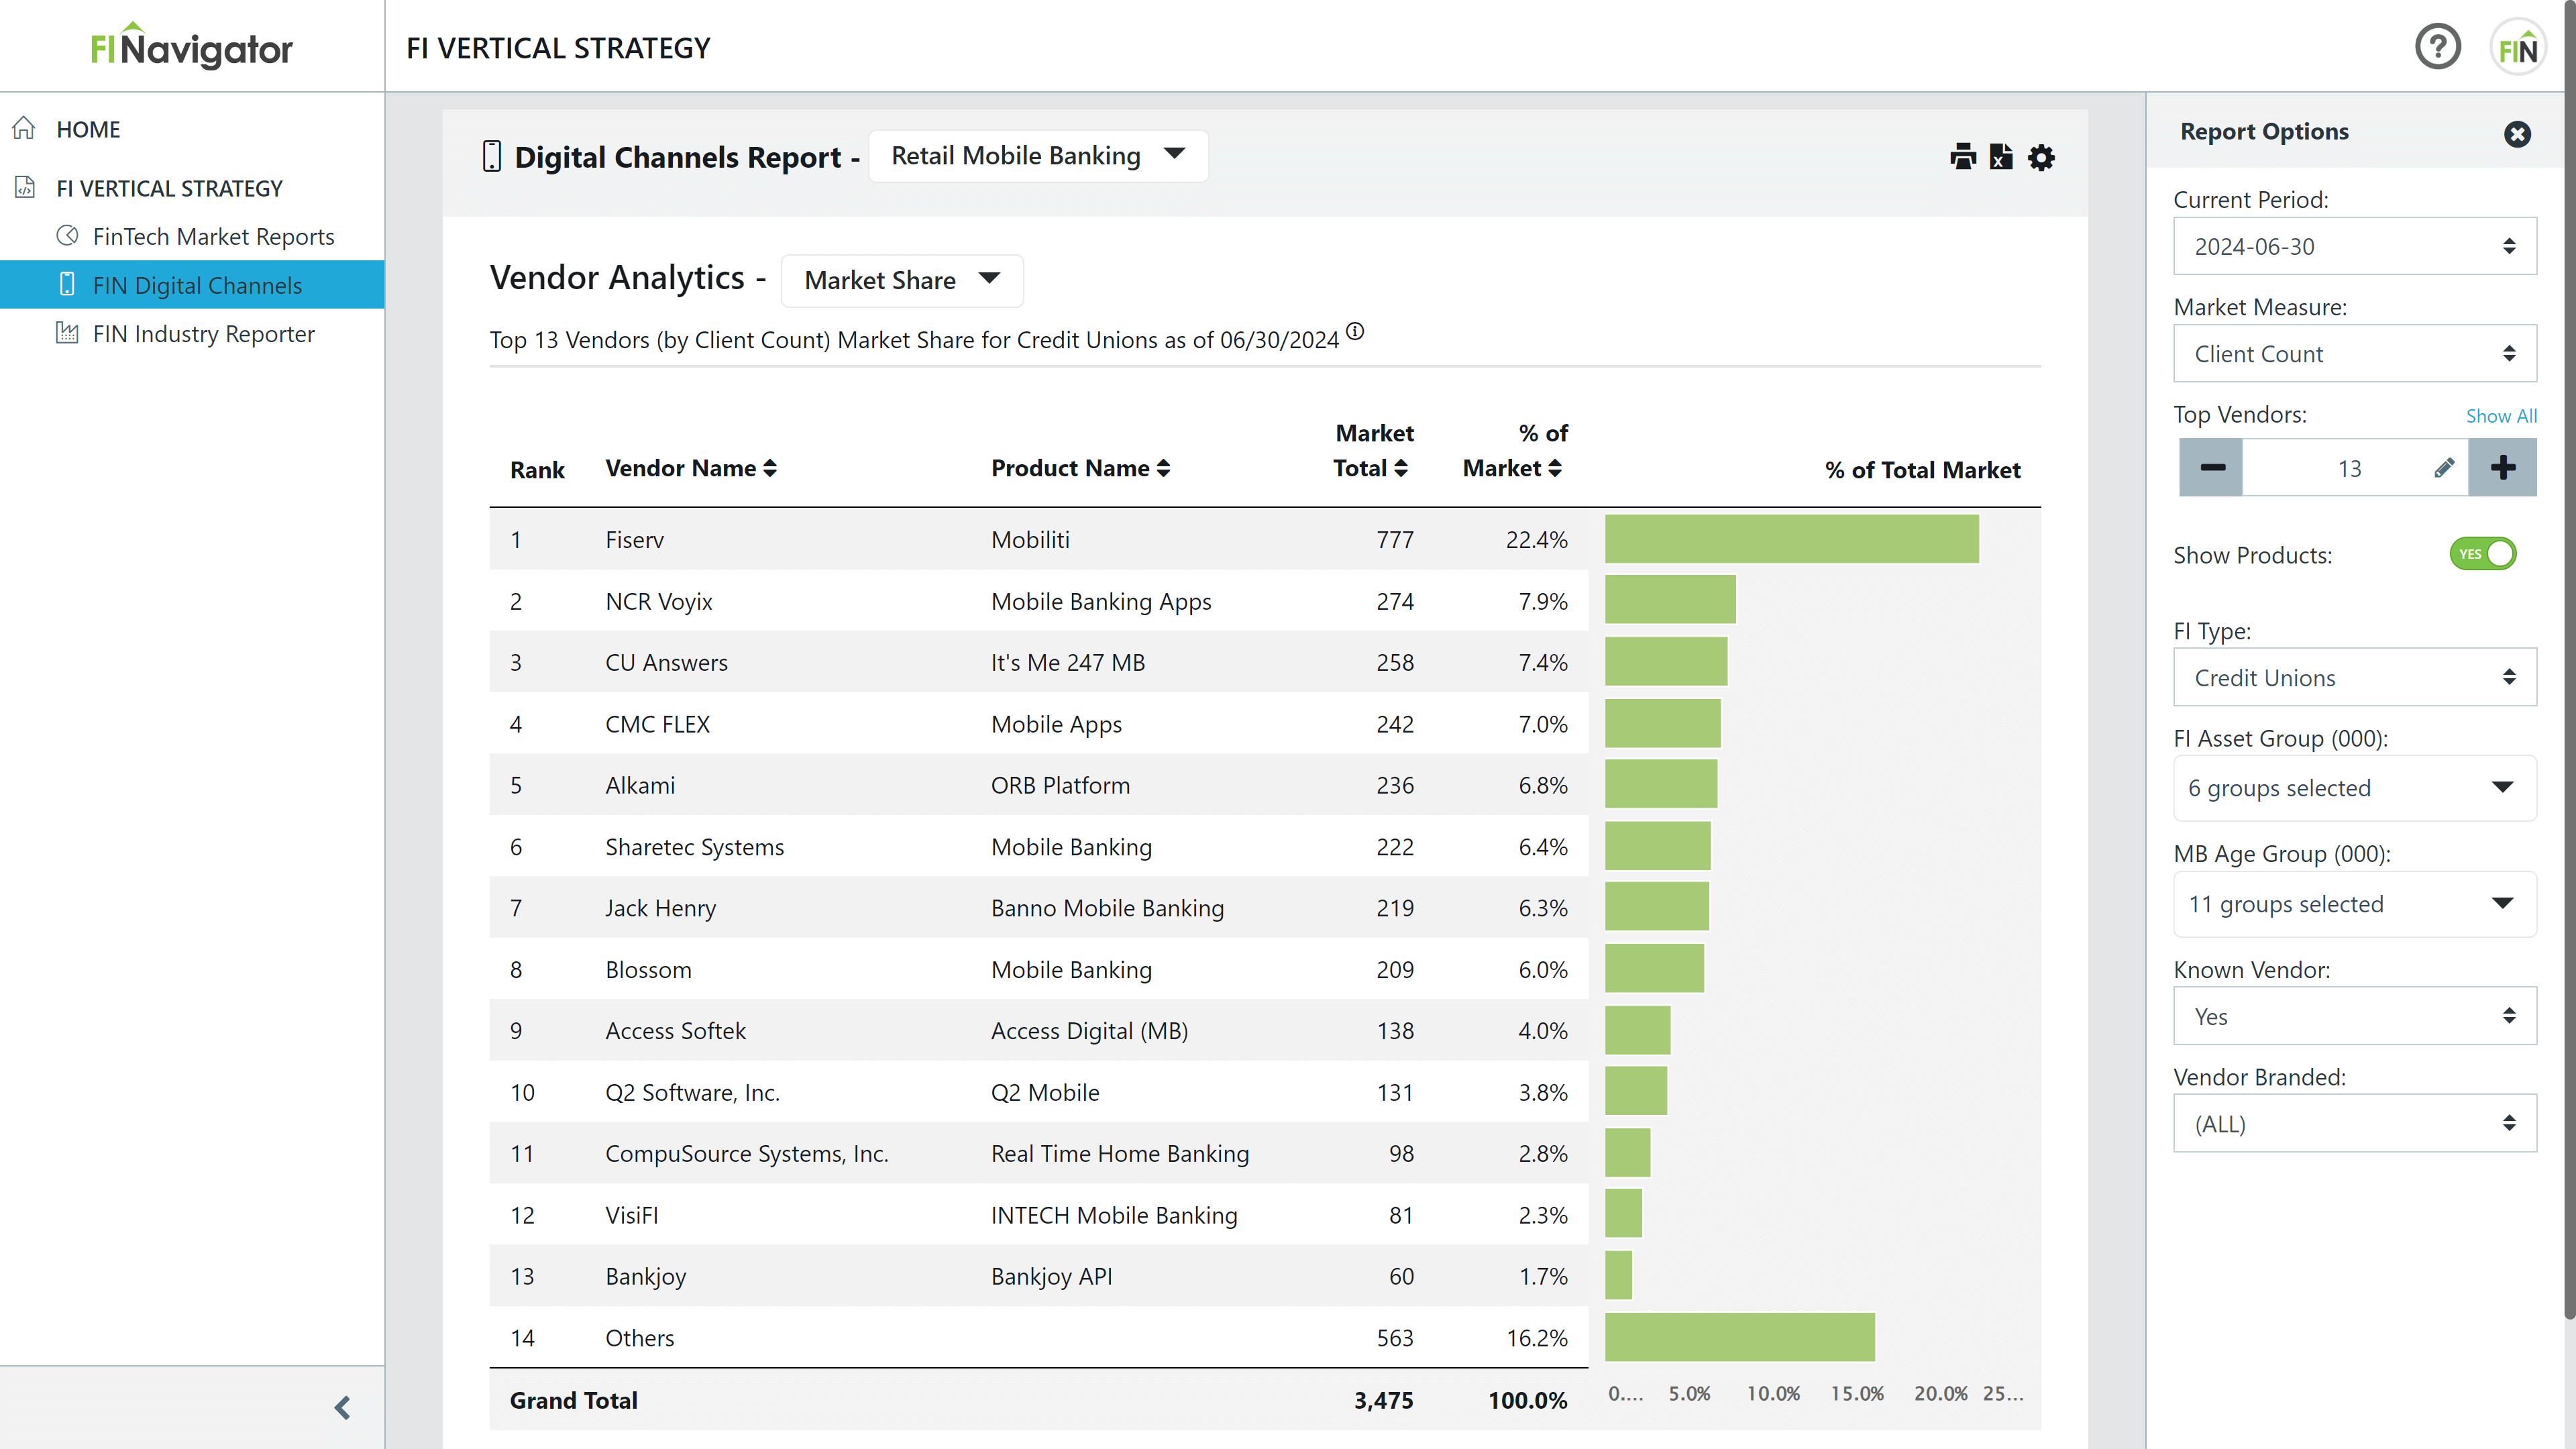This screenshot has width=2576, height=1449.
Task: Click the FIN Industry Reporter chart icon
Action: [67, 333]
